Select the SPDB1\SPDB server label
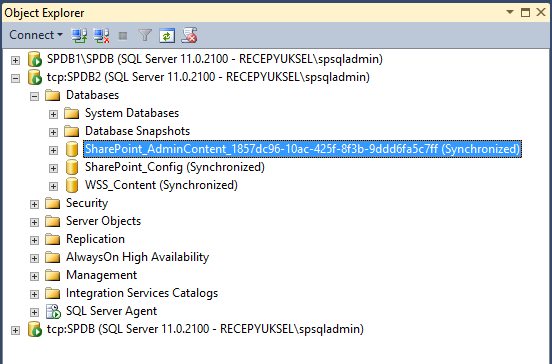Image resolution: width=552 pixels, height=364 pixels. tap(215, 59)
